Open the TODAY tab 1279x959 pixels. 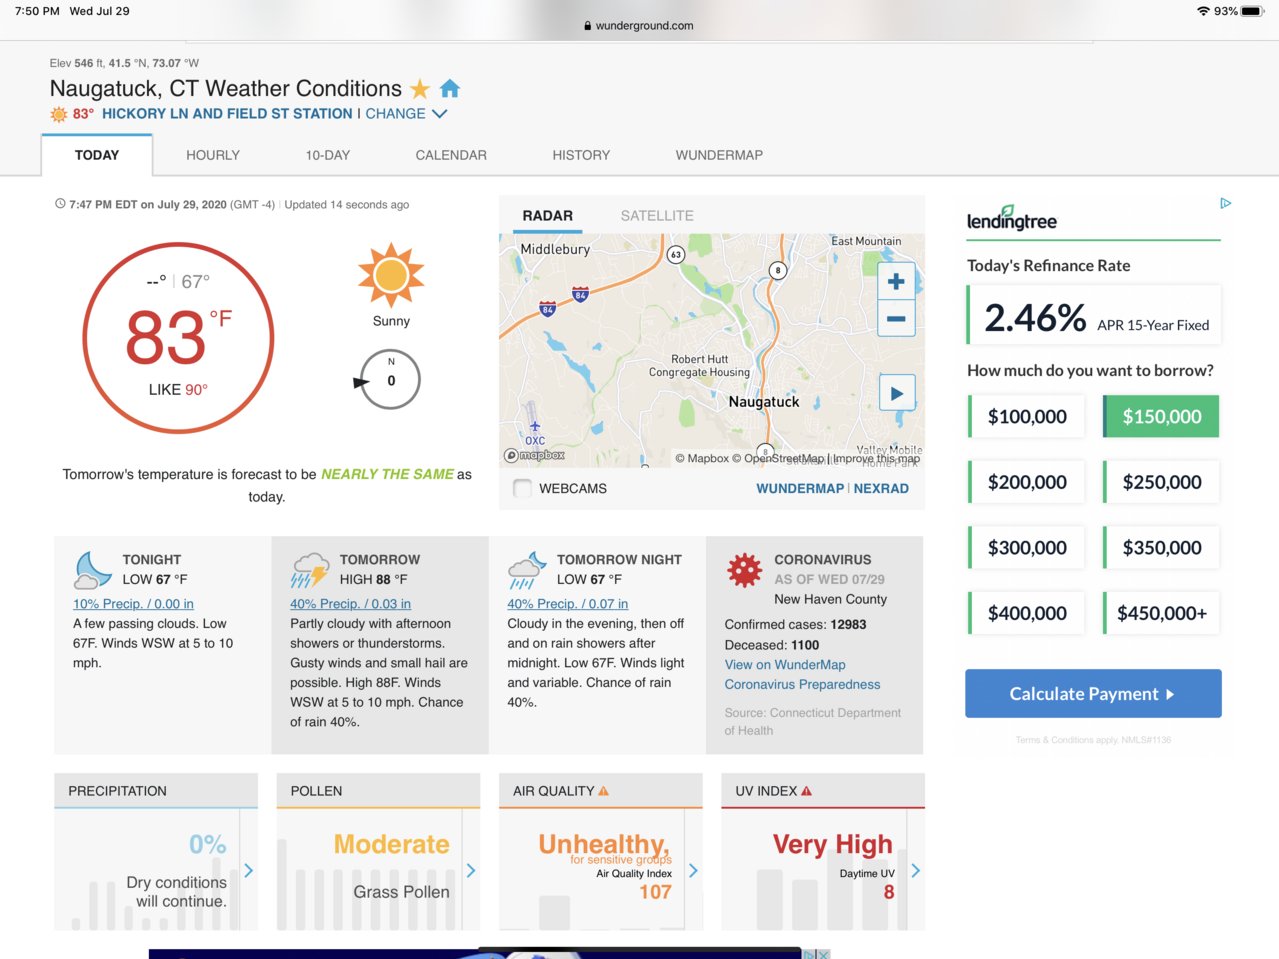(97, 155)
